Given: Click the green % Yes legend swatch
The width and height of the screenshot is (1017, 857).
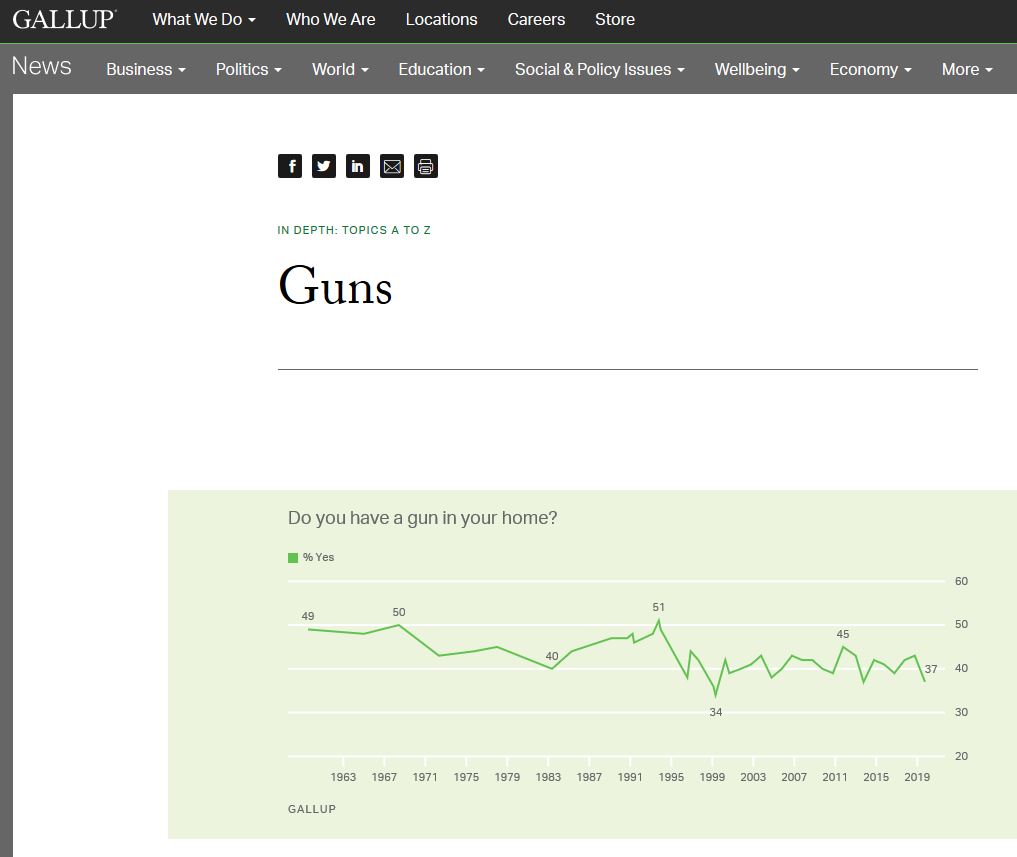Looking at the screenshot, I should [293, 557].
